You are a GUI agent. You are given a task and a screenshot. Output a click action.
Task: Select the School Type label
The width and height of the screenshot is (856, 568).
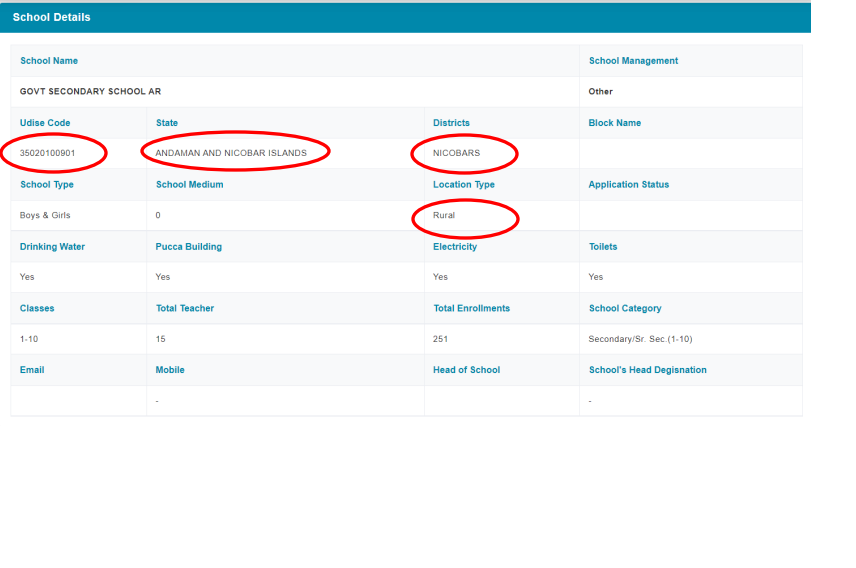tap(47, 185)
